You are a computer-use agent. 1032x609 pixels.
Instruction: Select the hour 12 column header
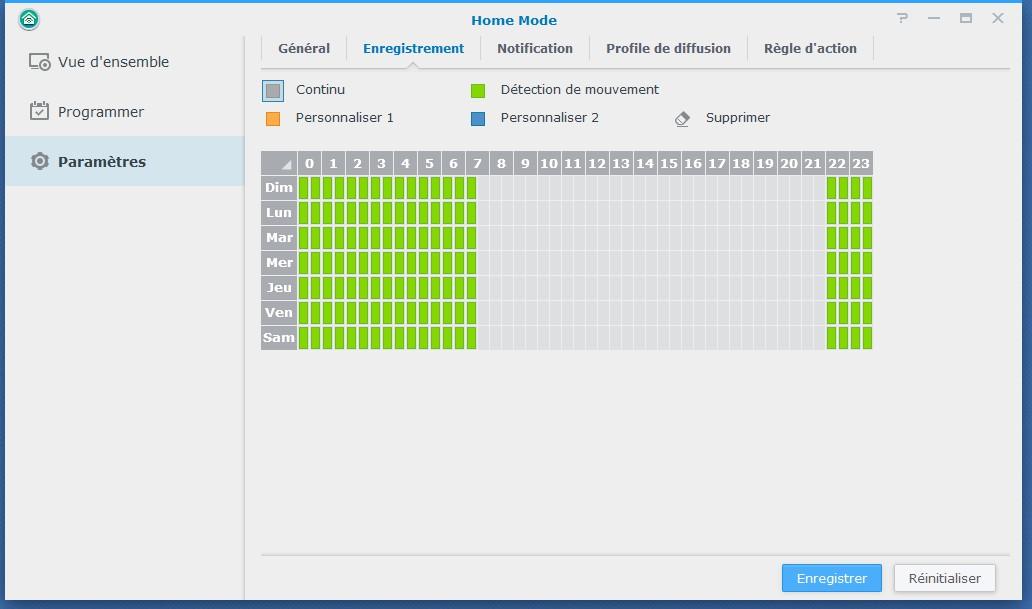[x=597, y=164]
